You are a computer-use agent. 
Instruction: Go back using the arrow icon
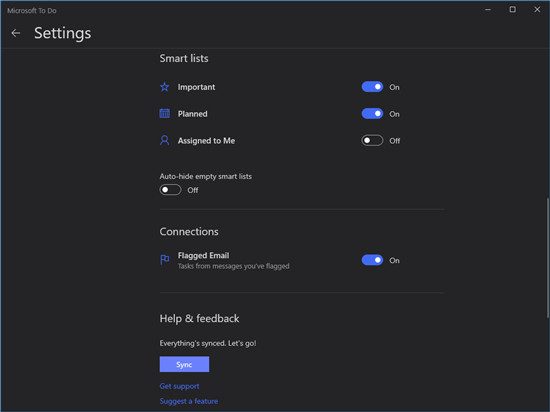(x=16, y=33)
